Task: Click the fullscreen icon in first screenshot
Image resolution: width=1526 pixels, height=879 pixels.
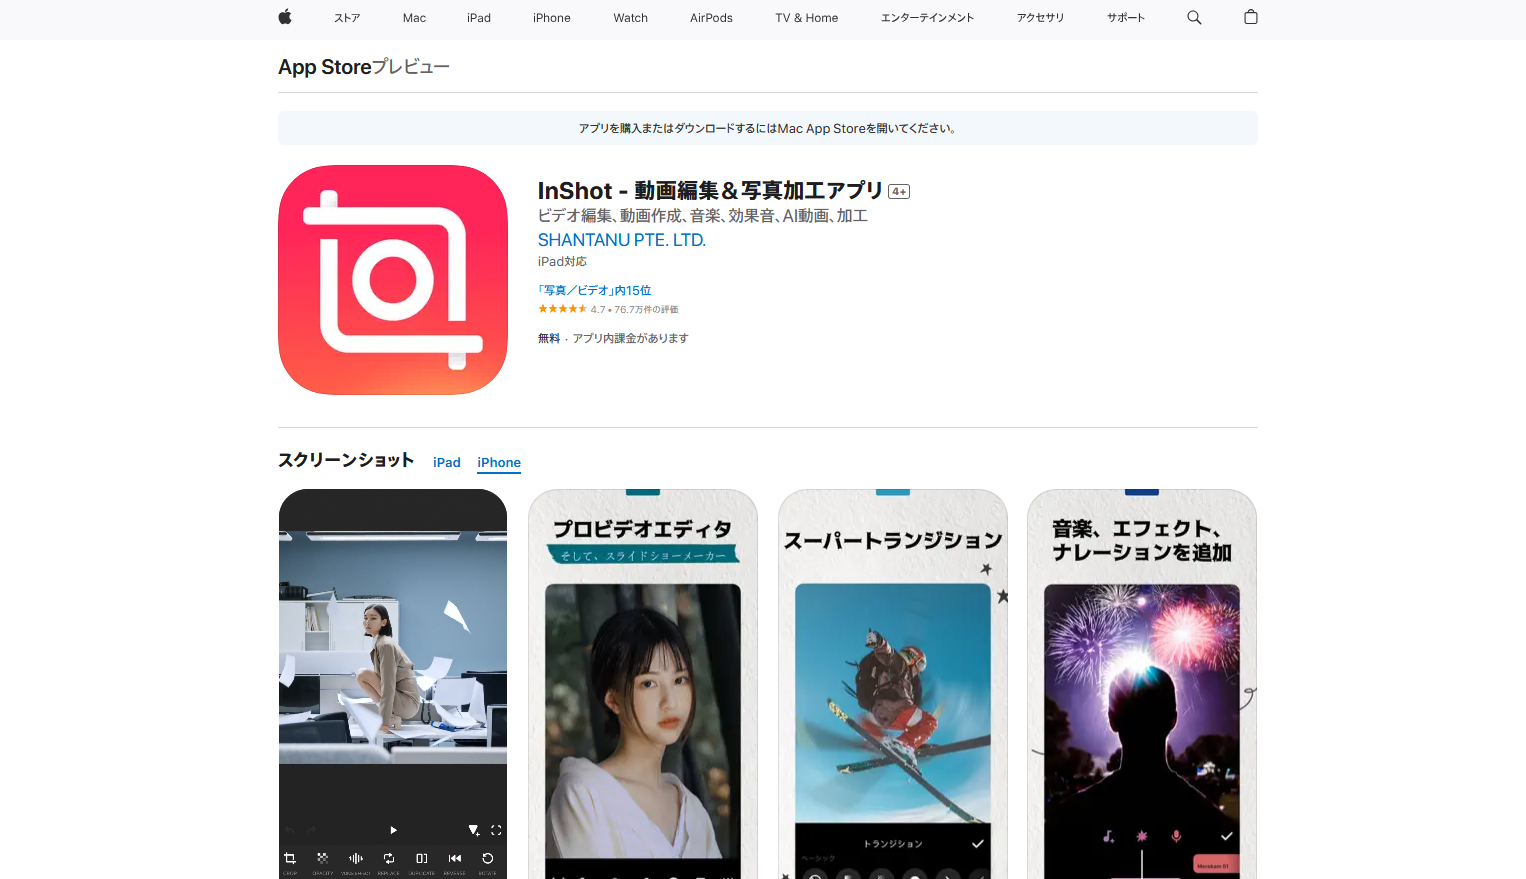Action: click(496, 830)
